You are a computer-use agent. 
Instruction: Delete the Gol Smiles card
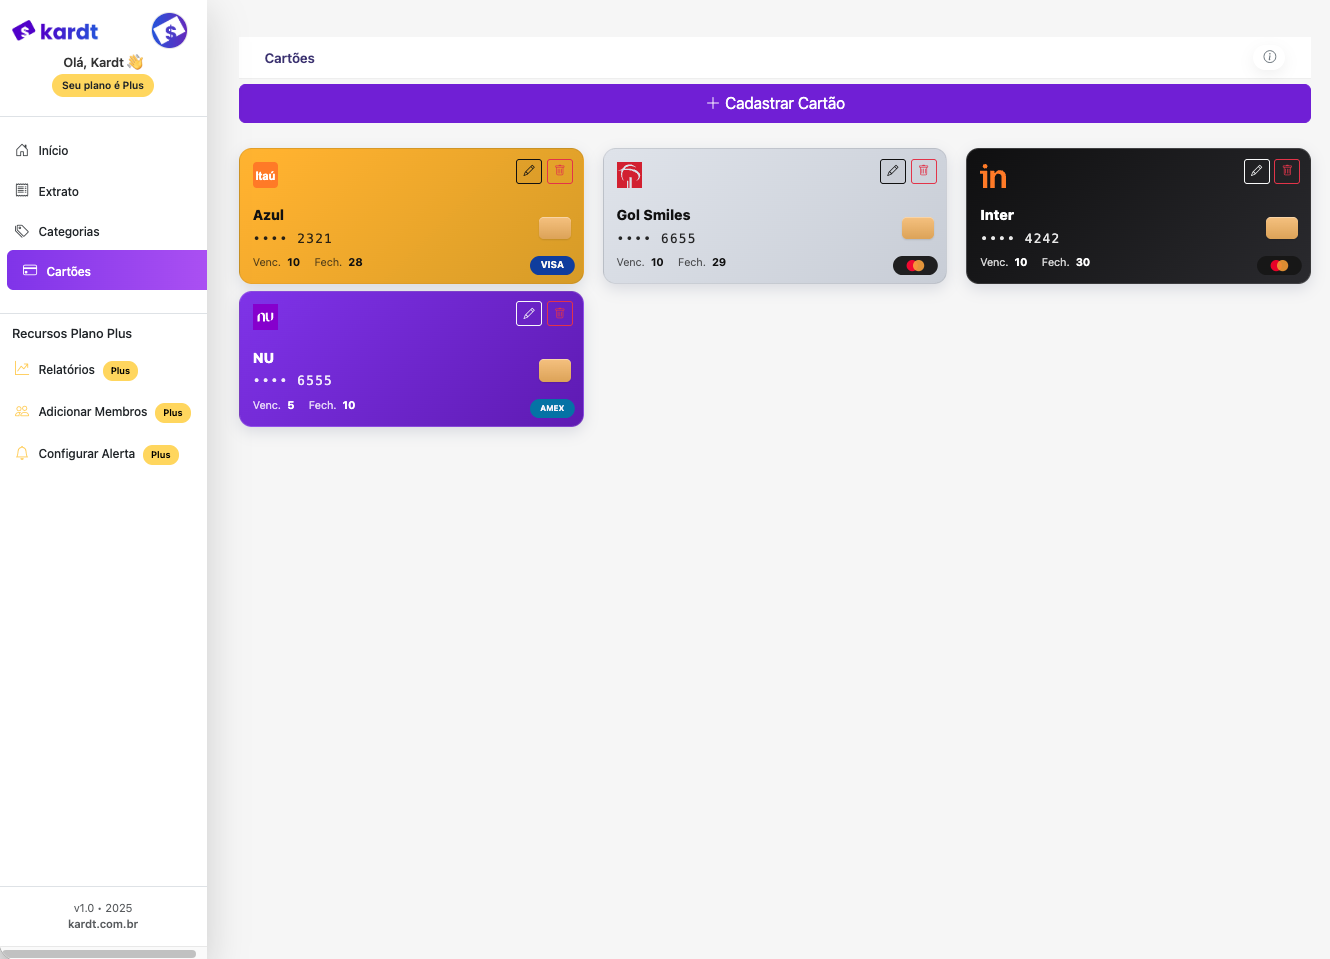tap(924, 171)
